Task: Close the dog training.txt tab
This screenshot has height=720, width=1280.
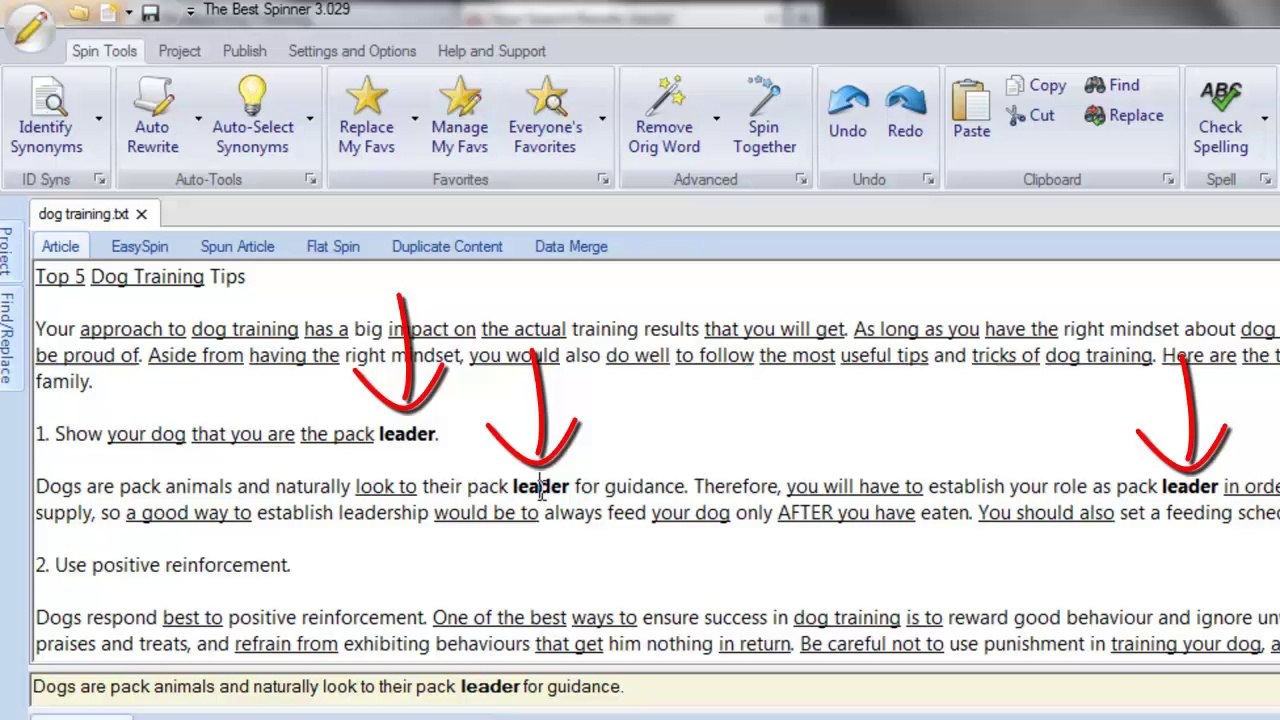Action: point(141,214)
